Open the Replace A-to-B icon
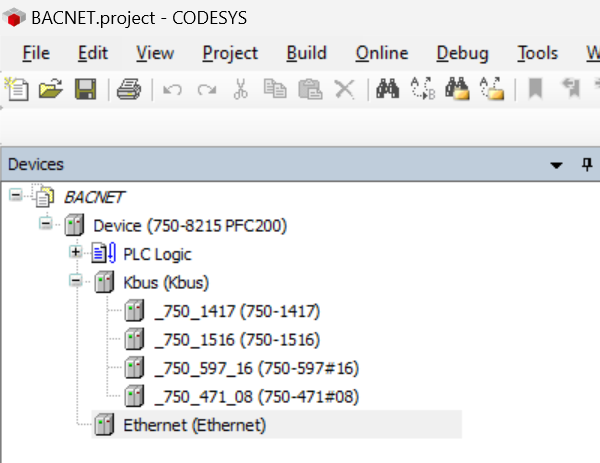600x463 pixels. pyautogui.click(x=422, y=88)
